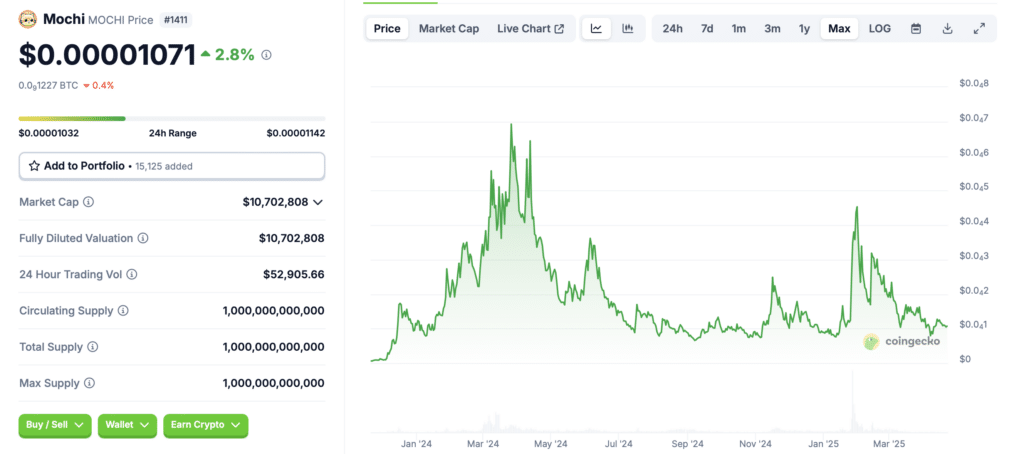
Task: Select Max time range
Action: pyautogui.click(x=839, y=29)
